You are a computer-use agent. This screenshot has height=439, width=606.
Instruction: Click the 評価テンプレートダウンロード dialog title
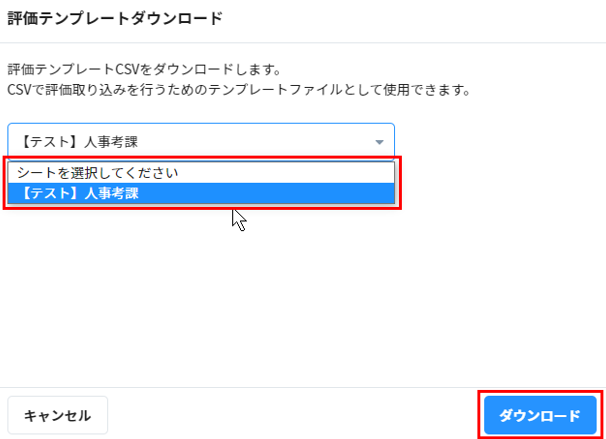pyautogui.click(x=115, y=18)
